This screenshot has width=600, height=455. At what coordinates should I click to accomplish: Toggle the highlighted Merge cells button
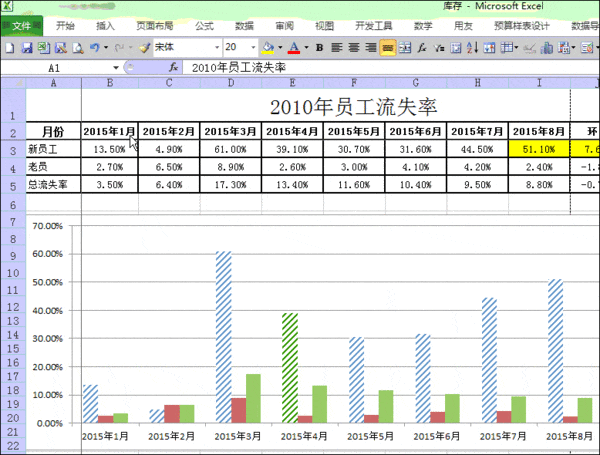(388, 48)
